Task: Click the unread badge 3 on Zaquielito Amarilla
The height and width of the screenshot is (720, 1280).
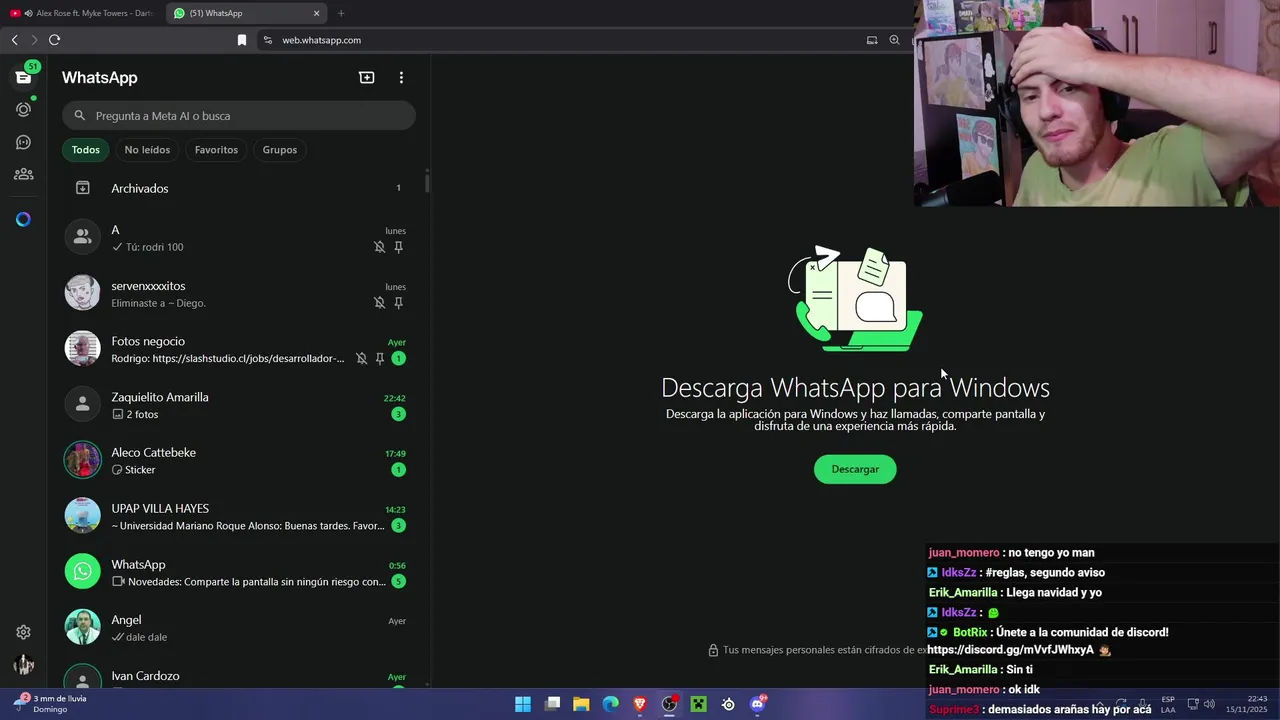Action: (398, 414)
